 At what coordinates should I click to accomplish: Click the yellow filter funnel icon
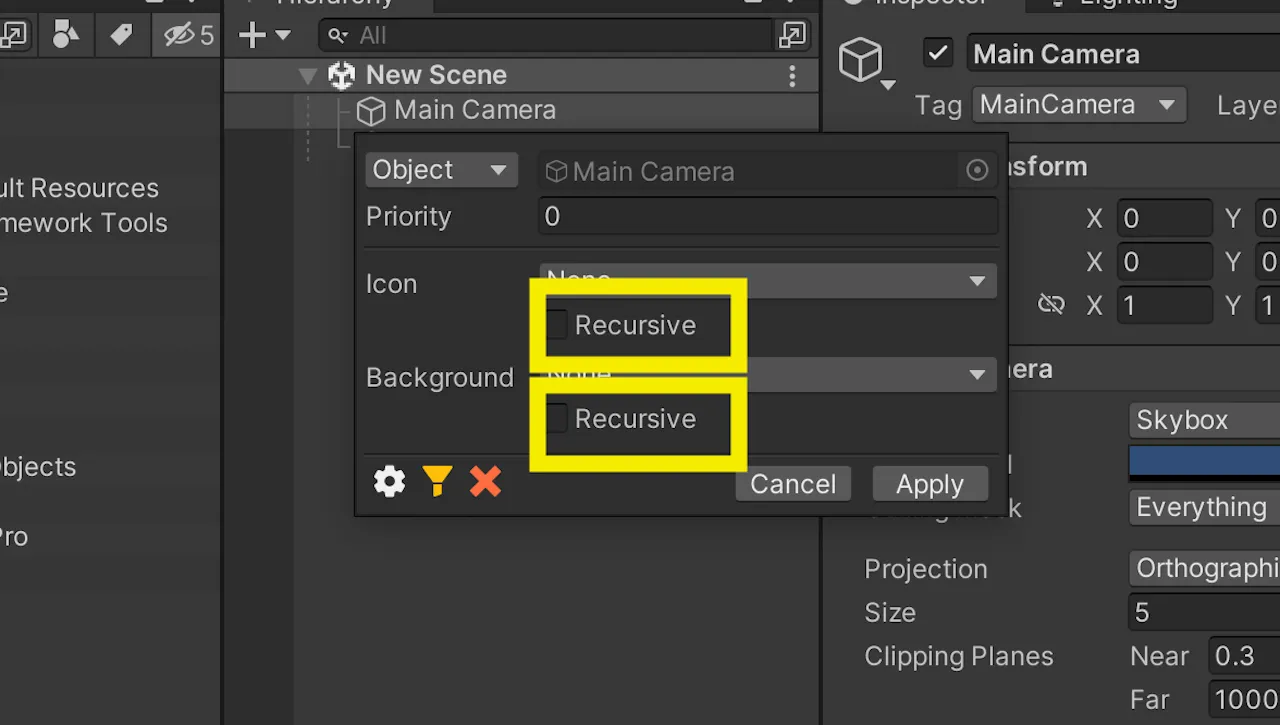click(437, 482)
